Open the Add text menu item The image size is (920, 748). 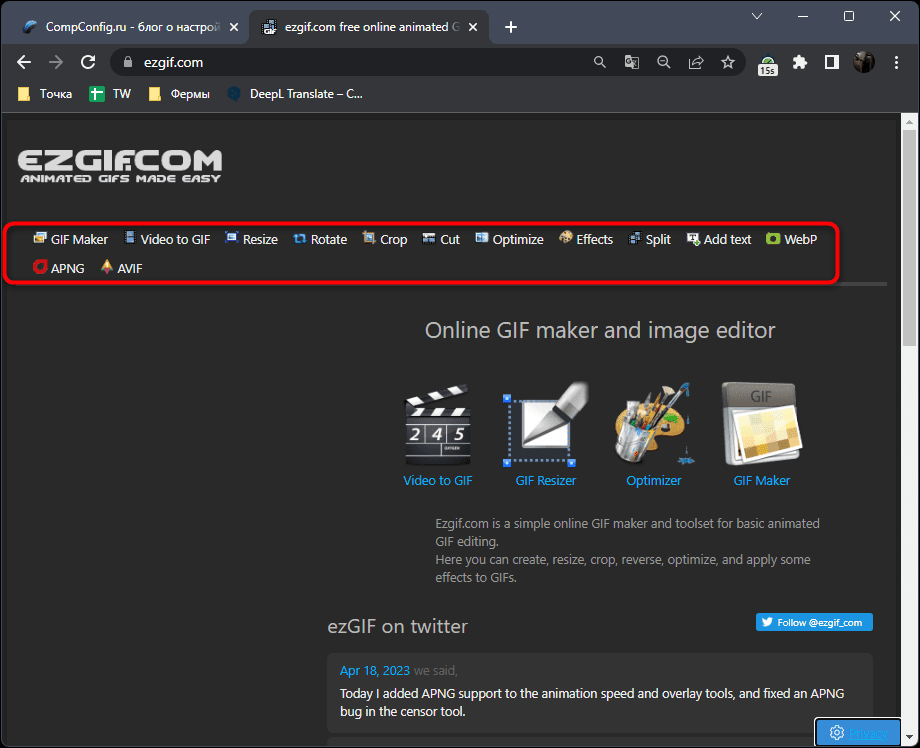[718, 239]
